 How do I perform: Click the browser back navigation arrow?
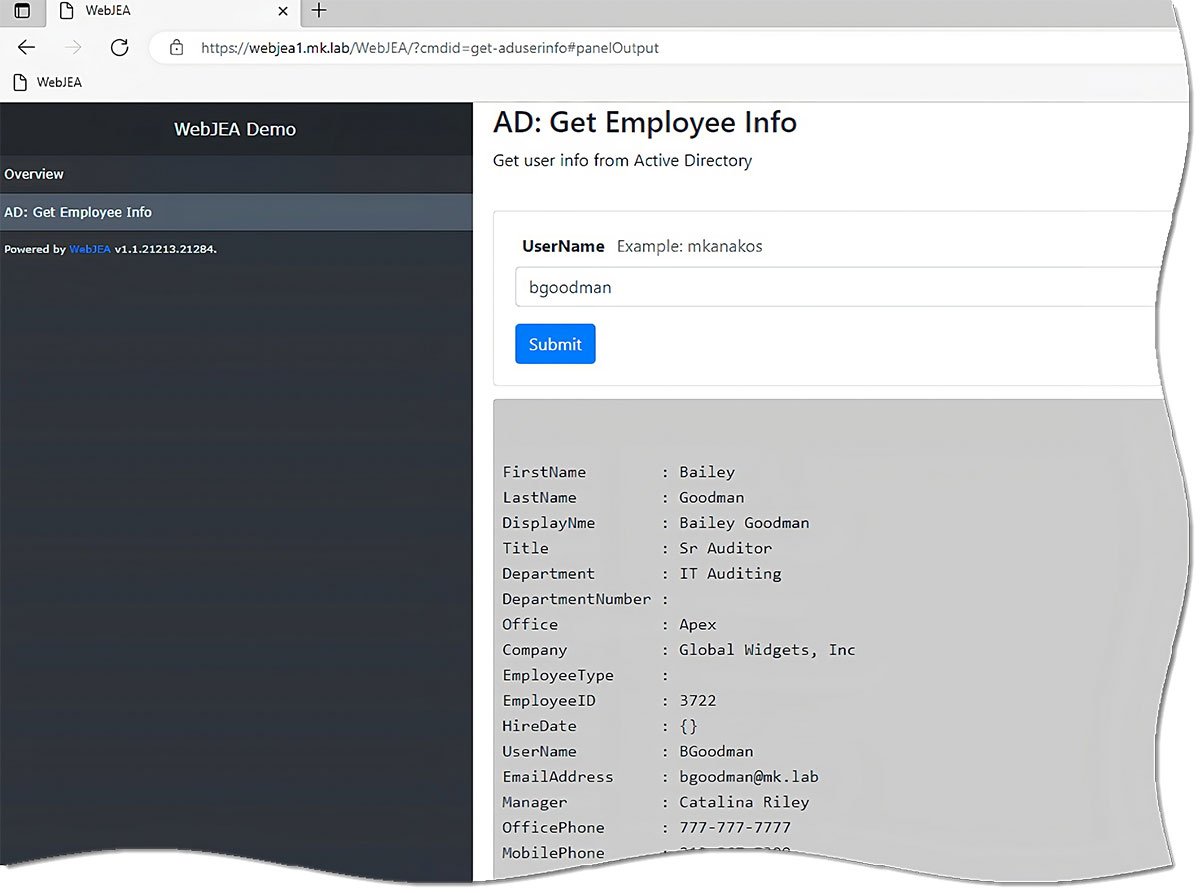coord(26,47)
